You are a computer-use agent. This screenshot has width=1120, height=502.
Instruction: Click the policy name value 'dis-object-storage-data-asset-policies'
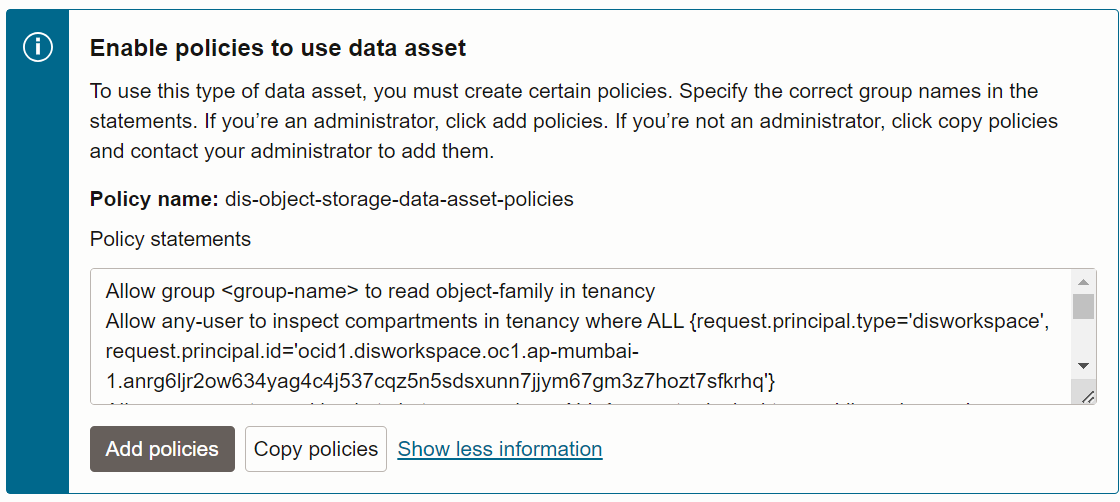399,199
